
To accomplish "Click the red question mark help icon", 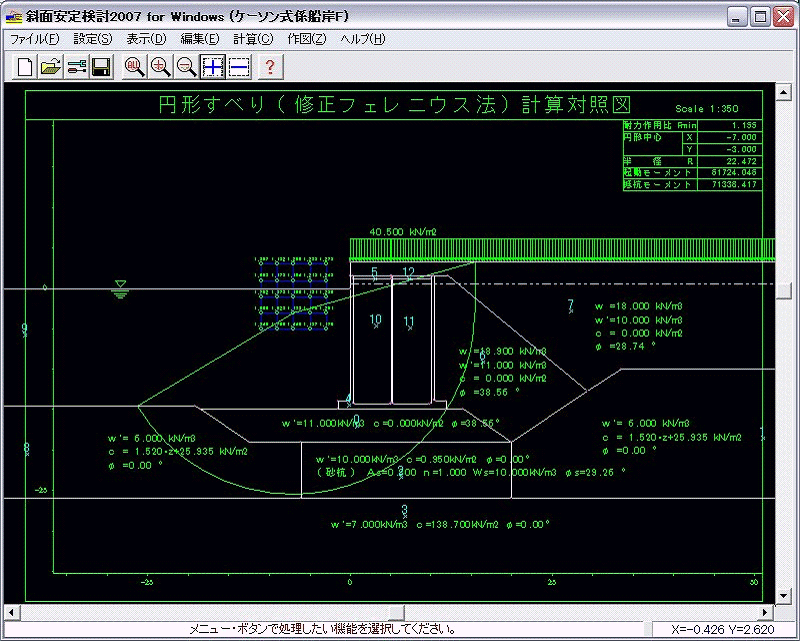I will point(270,67).
